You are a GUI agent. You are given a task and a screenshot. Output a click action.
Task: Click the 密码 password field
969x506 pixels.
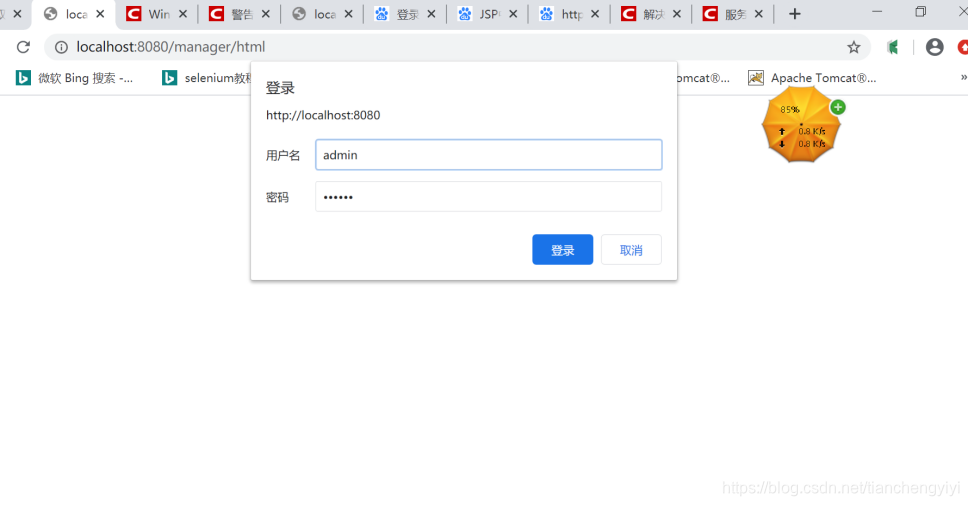[488, 196]
